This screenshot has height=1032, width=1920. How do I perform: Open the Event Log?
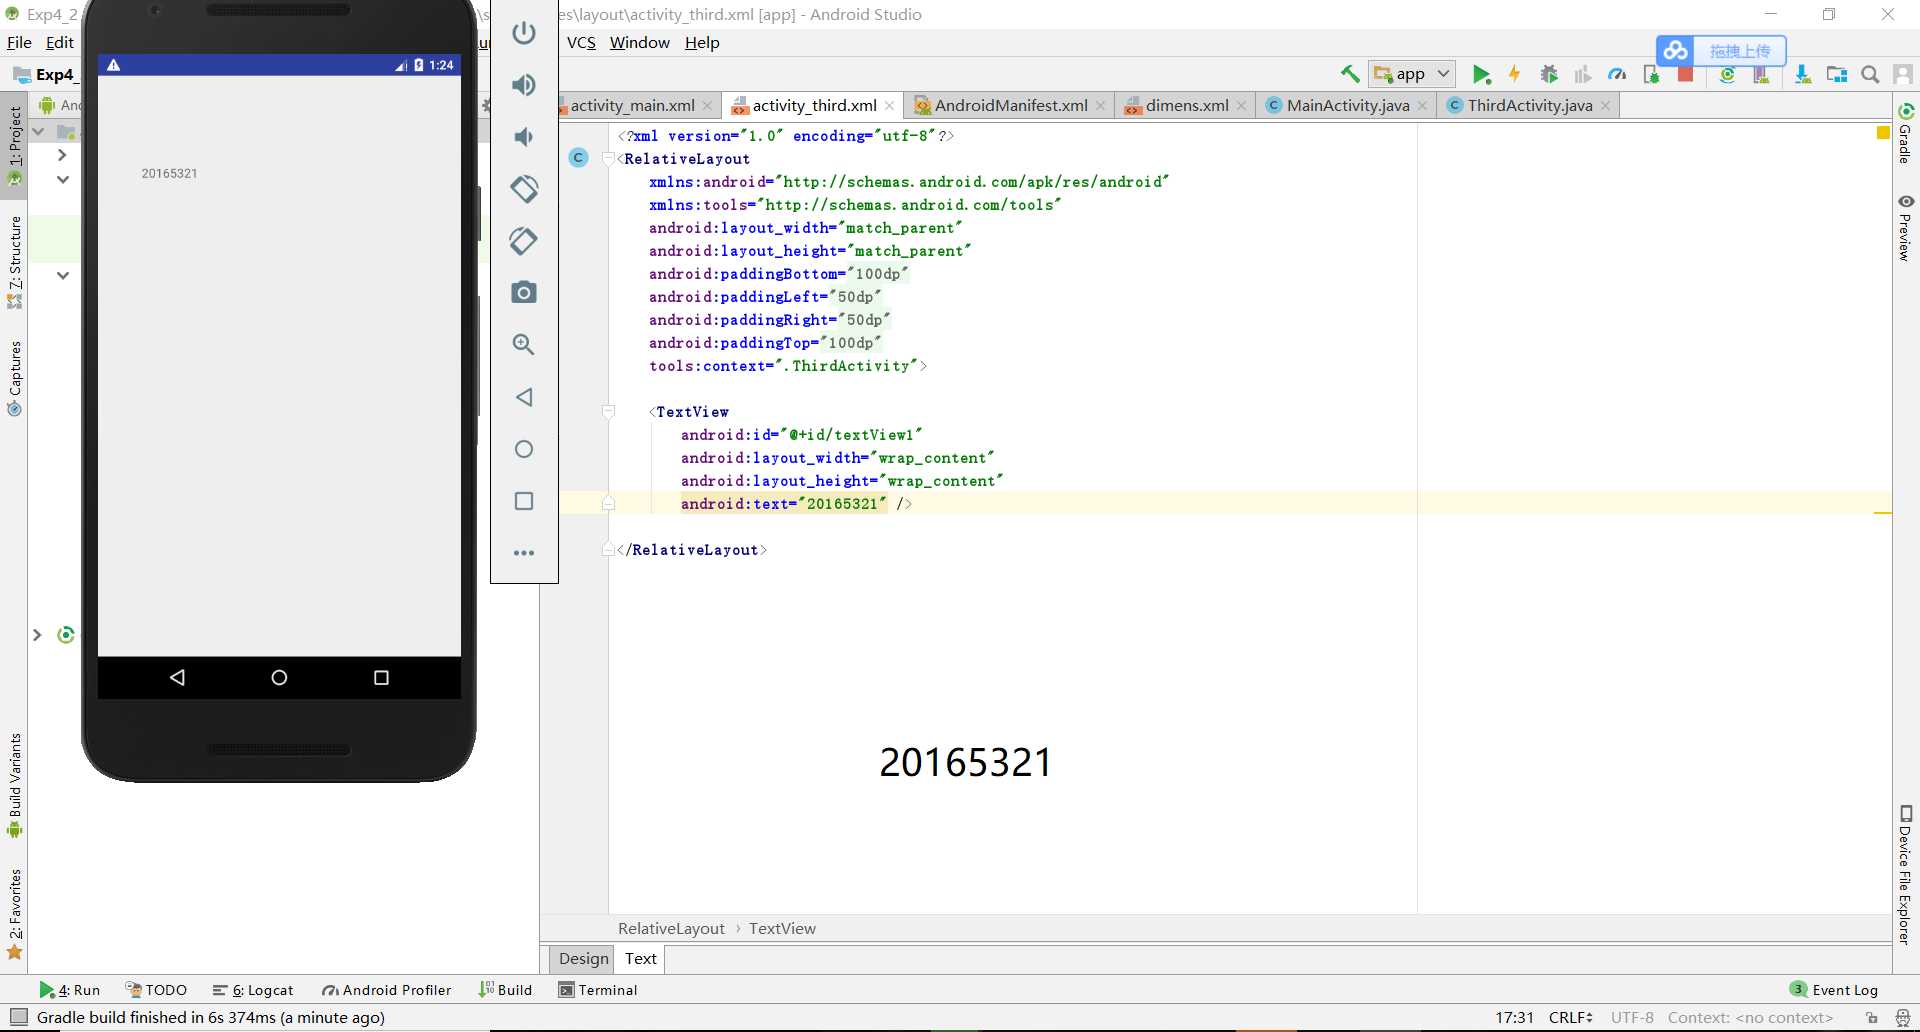coord(1834,990)
